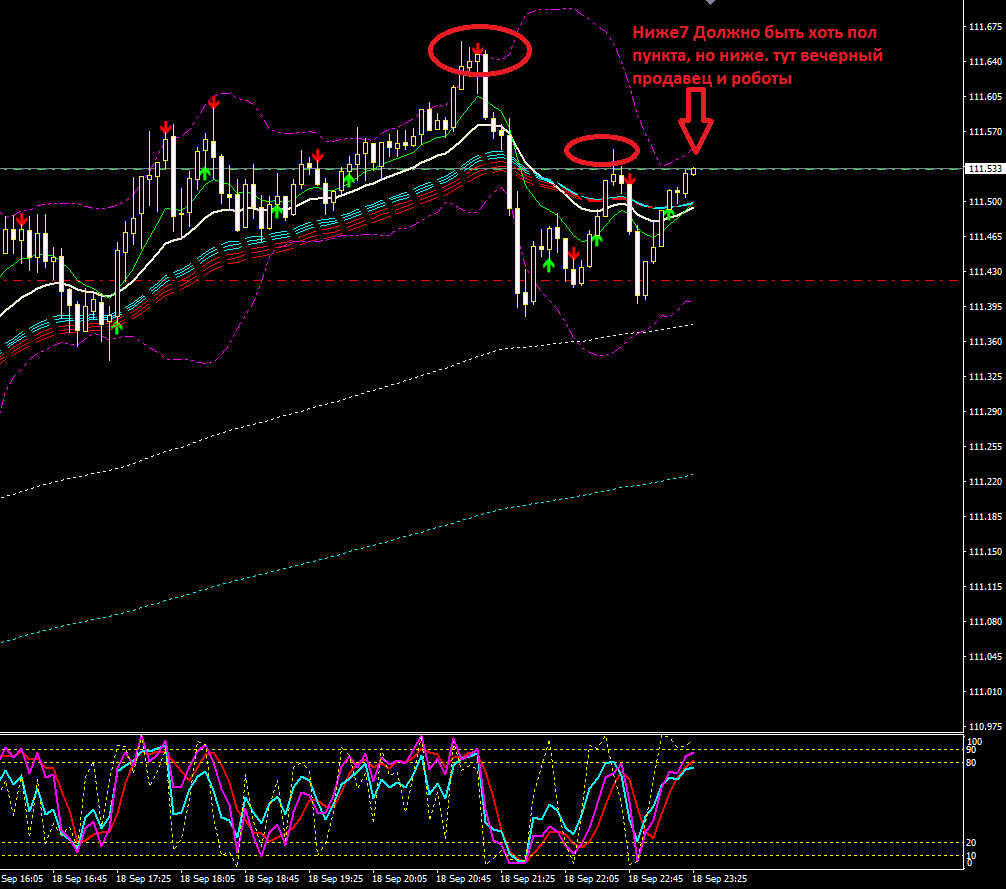Click the 111.360 price scale label
The image size is (1006, 889).
point(985,342)
